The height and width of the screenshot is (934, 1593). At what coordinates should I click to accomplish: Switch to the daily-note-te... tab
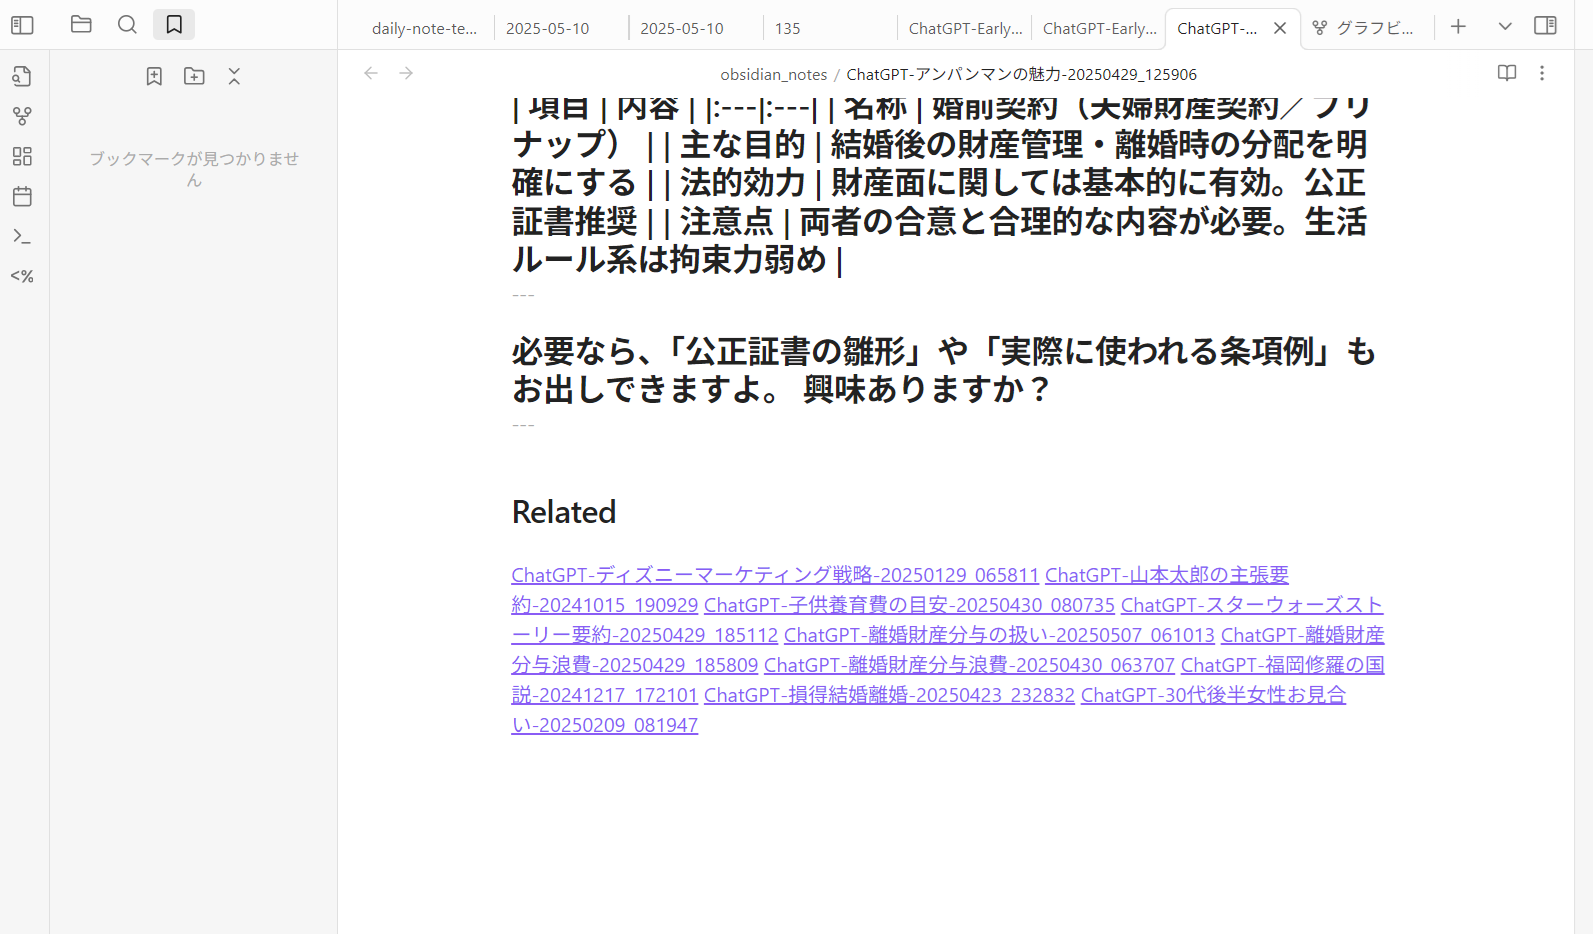pos(424,28)
